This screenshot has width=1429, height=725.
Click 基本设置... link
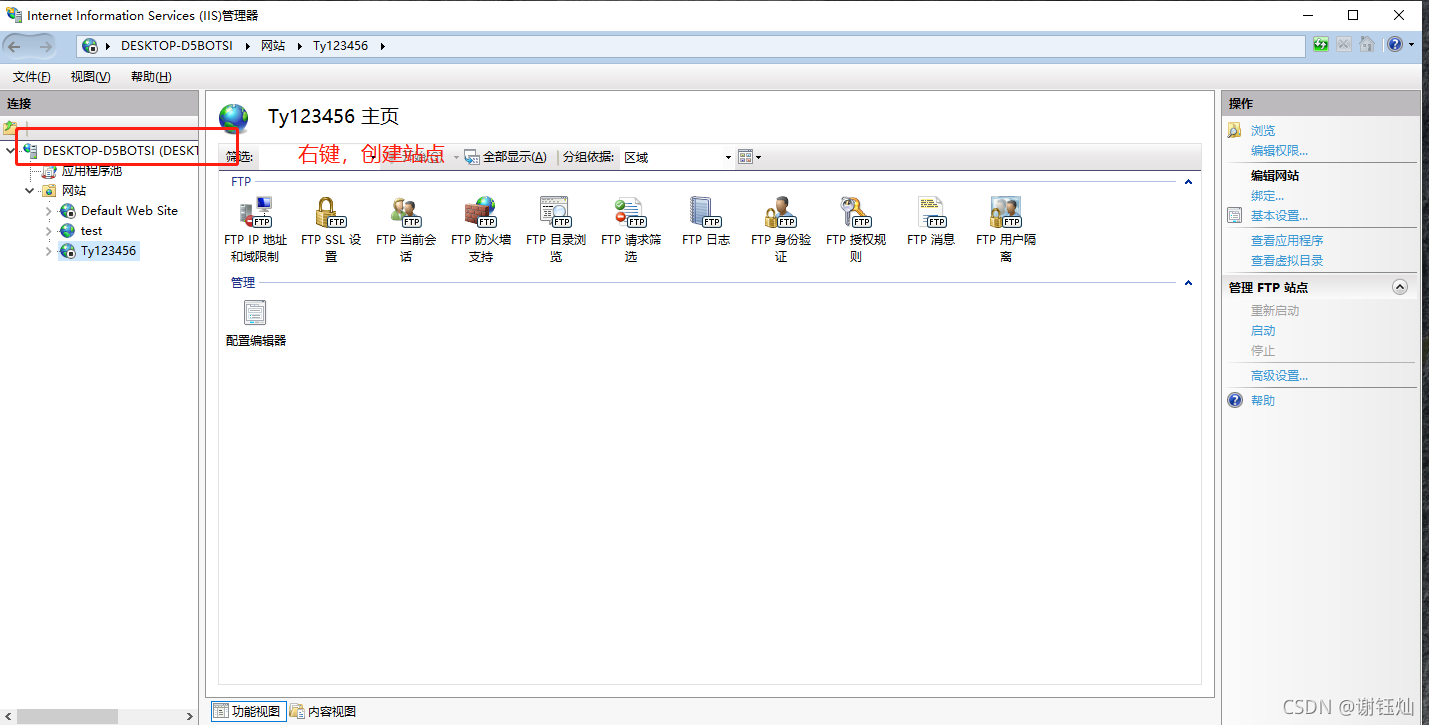point(1279,216)
